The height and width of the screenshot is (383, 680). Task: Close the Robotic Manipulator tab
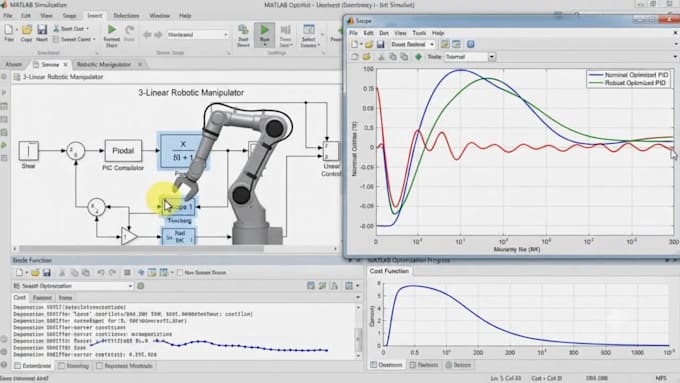click(x=140, y=65)
